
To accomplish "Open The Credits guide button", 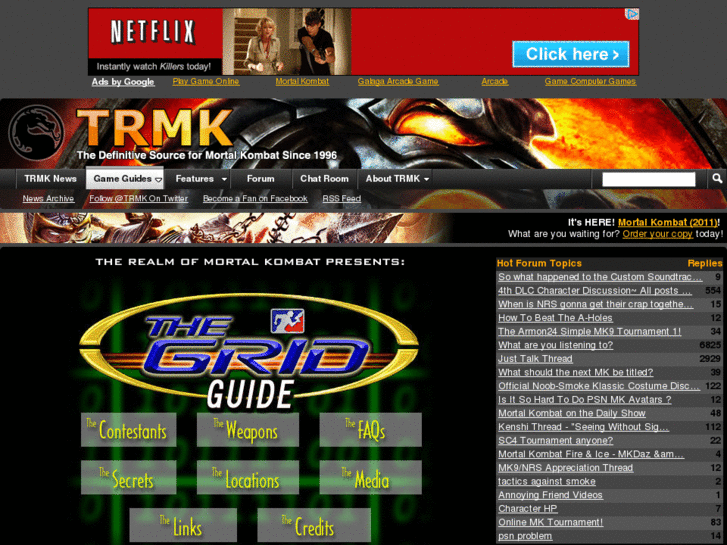I will pos(314,525).
